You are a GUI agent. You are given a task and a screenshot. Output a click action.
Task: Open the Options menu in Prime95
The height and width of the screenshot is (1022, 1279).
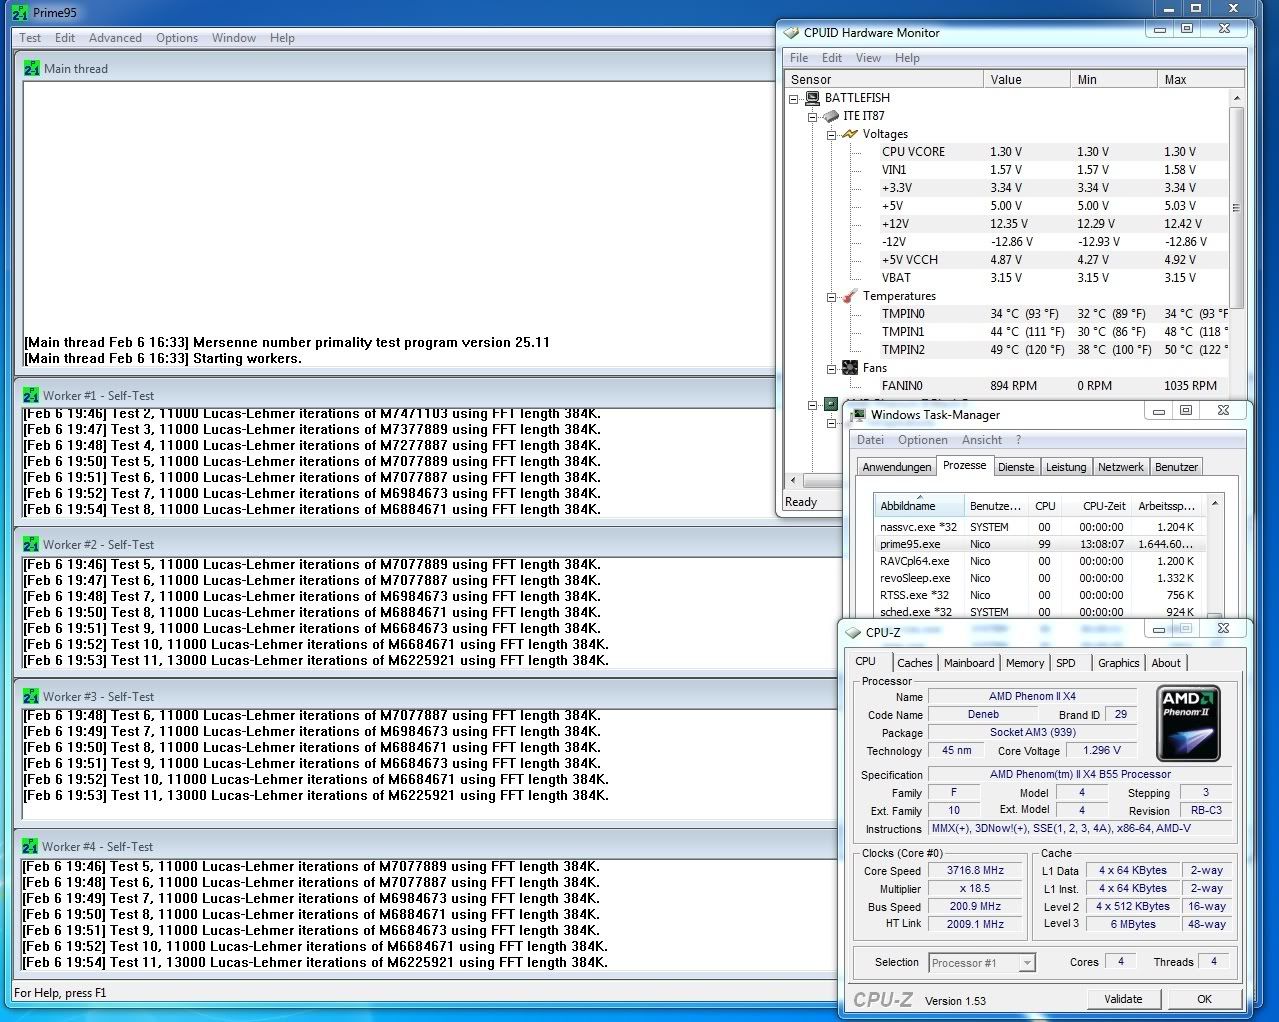pyautogui.click(x=177, y=38)
